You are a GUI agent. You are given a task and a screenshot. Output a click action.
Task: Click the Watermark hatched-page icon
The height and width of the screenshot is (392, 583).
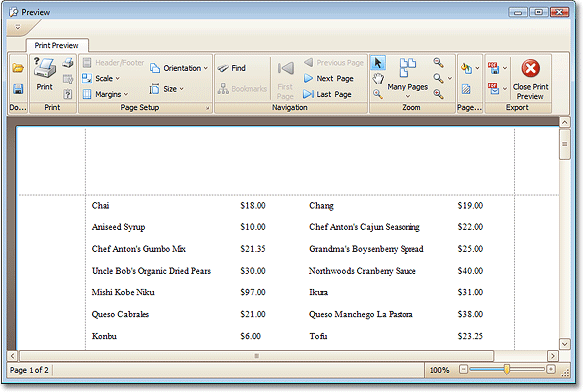(x=466, y=89)
